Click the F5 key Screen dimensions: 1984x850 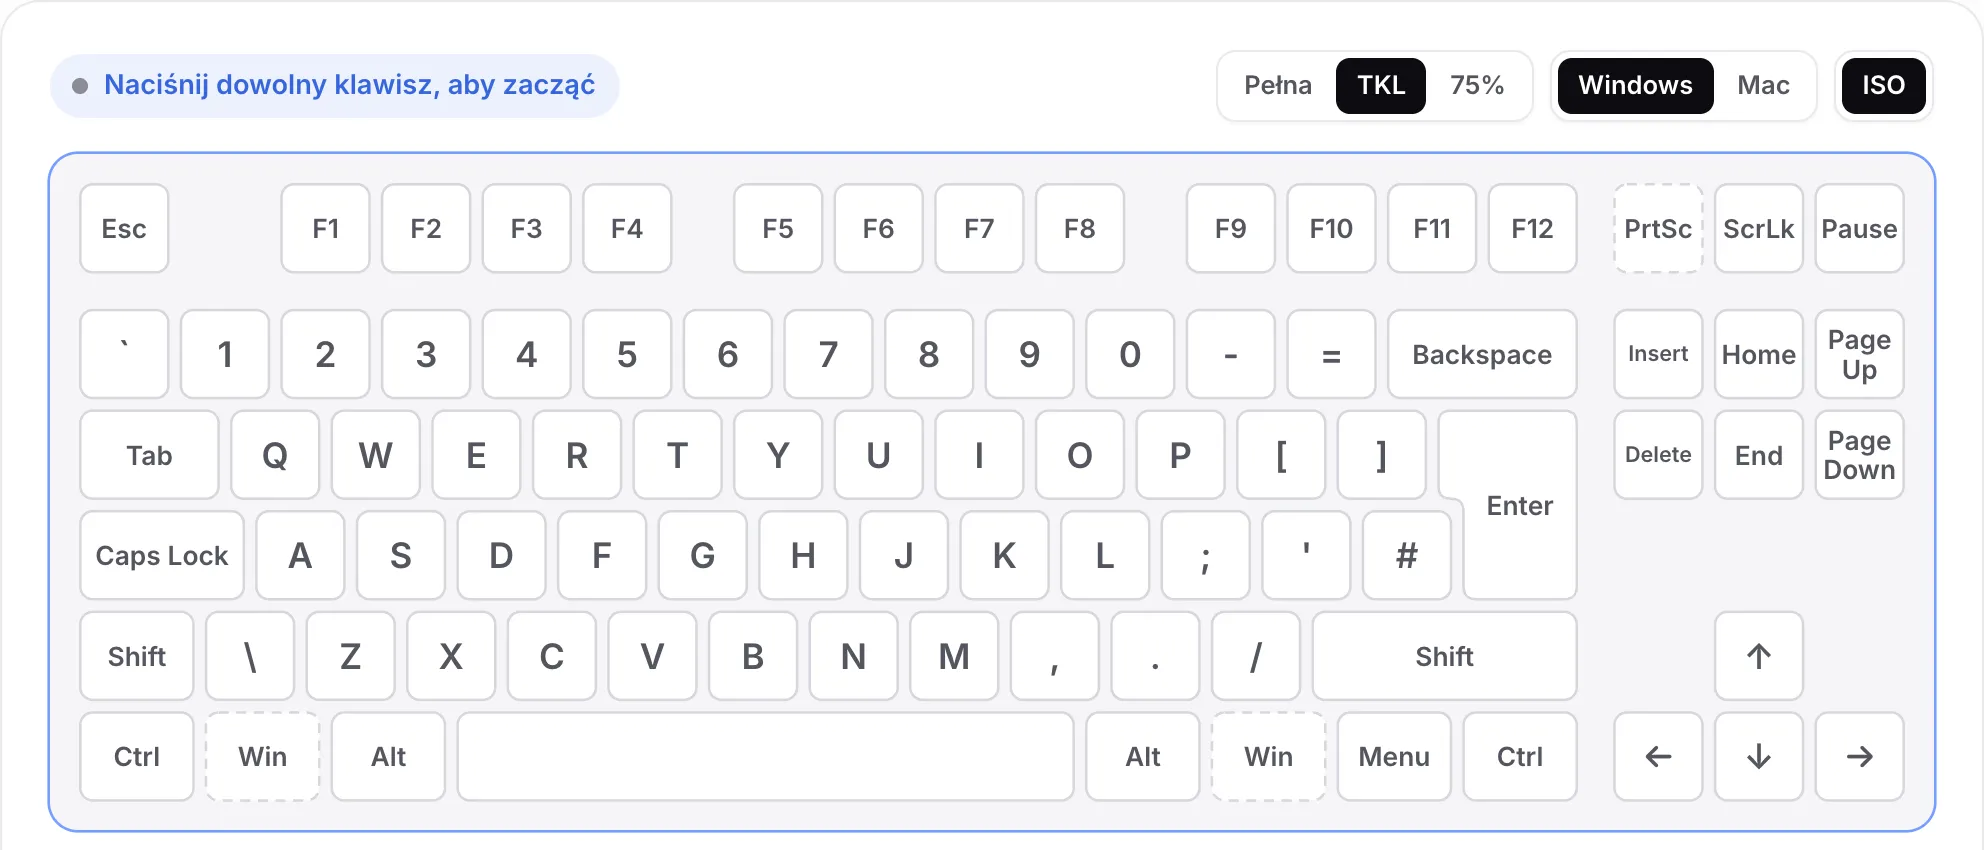point(778,228)
